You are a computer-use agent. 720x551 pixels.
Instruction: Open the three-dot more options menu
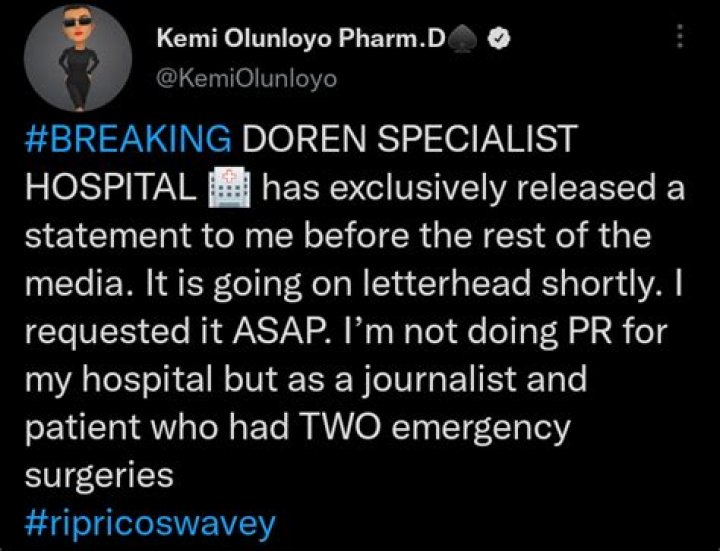pyautogui.click(x=681, y=36)
